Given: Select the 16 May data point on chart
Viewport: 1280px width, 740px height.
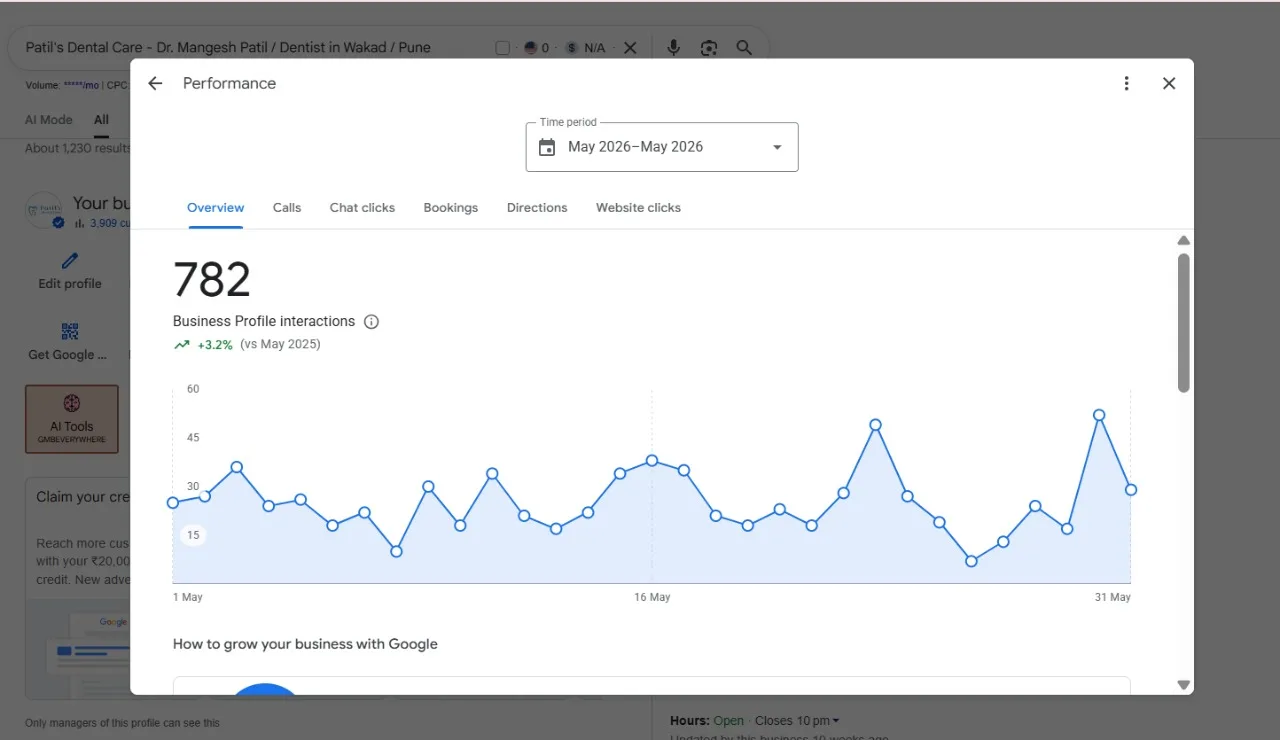Looking at the screenshot, I should point(652,461).
